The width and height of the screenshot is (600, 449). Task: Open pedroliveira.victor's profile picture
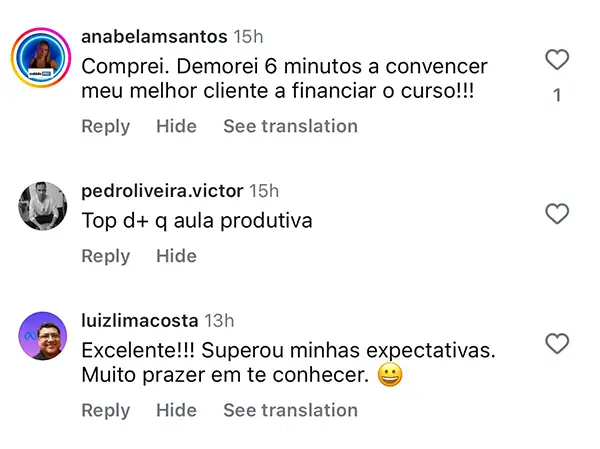pyautogui.click(x=41, y=207)
